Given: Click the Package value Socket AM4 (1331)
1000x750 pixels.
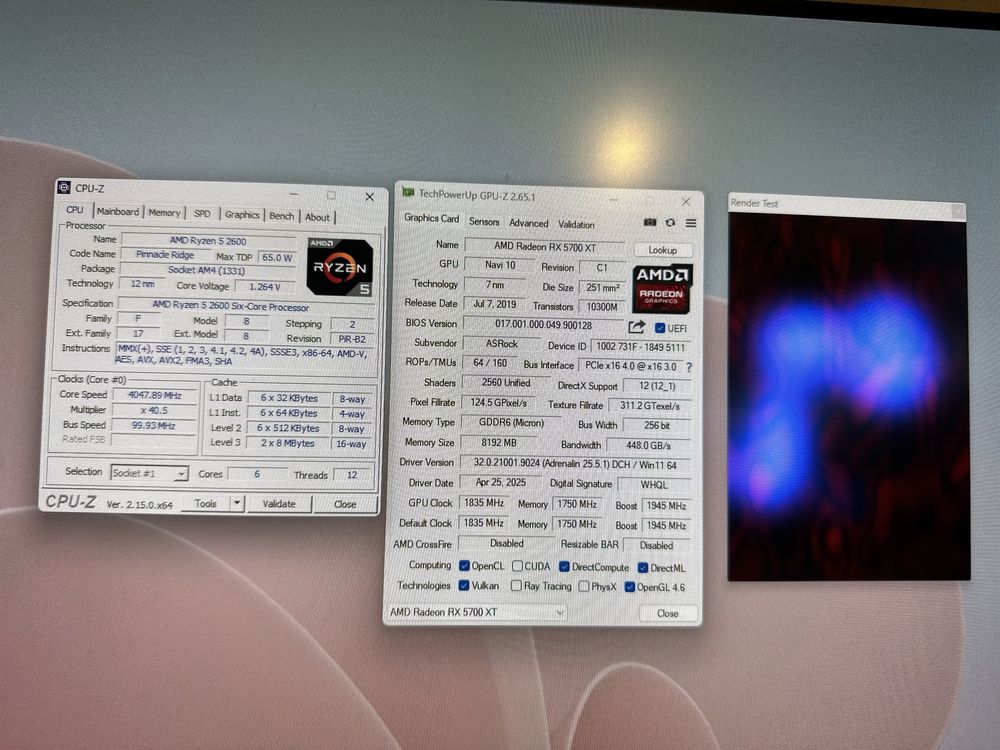Looking at the screenshot, I should click(x=207, y=270).
